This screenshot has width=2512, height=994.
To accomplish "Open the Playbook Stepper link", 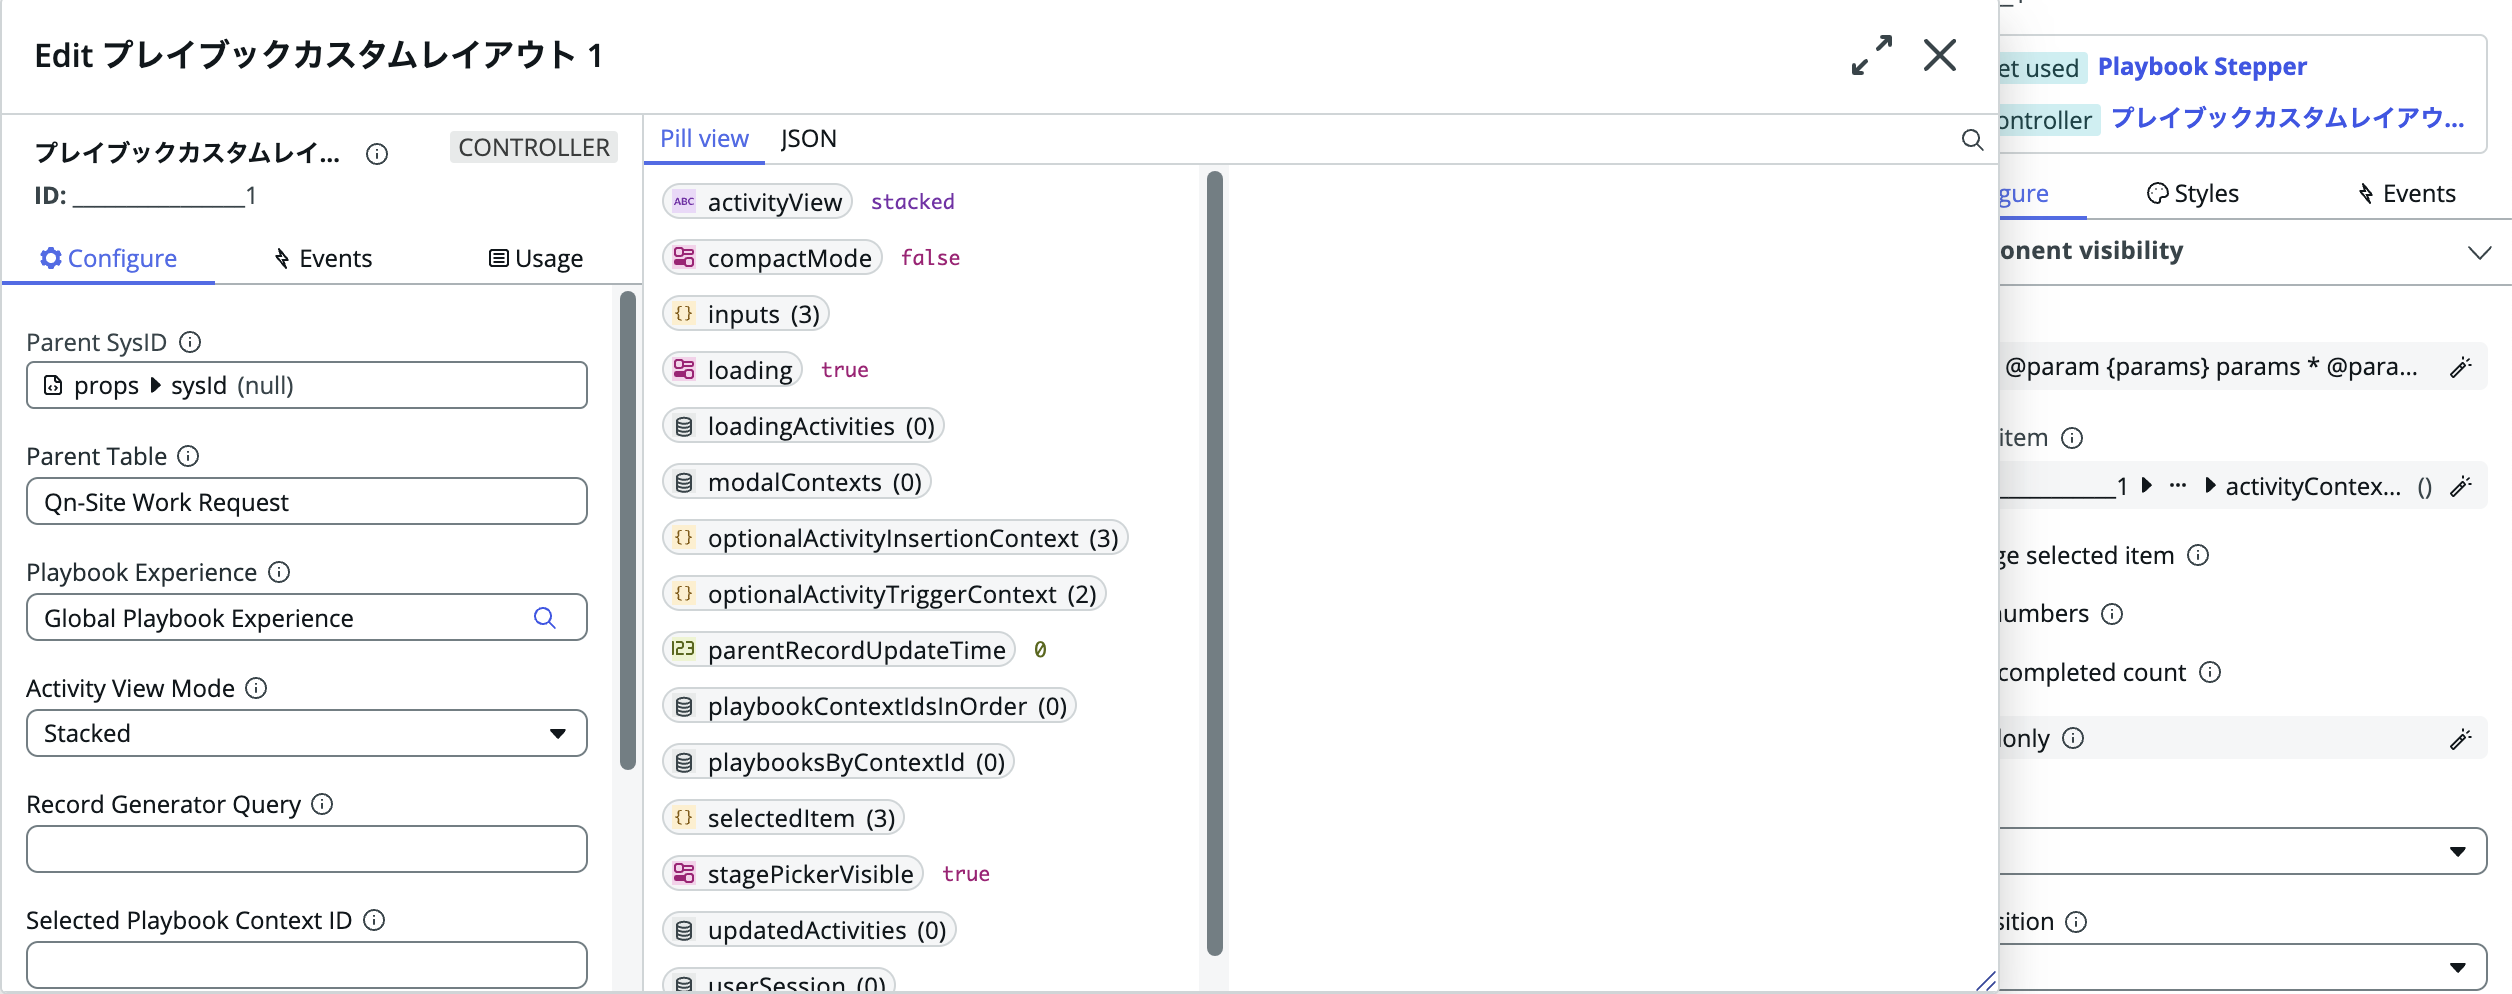I will coord(2202,67).
